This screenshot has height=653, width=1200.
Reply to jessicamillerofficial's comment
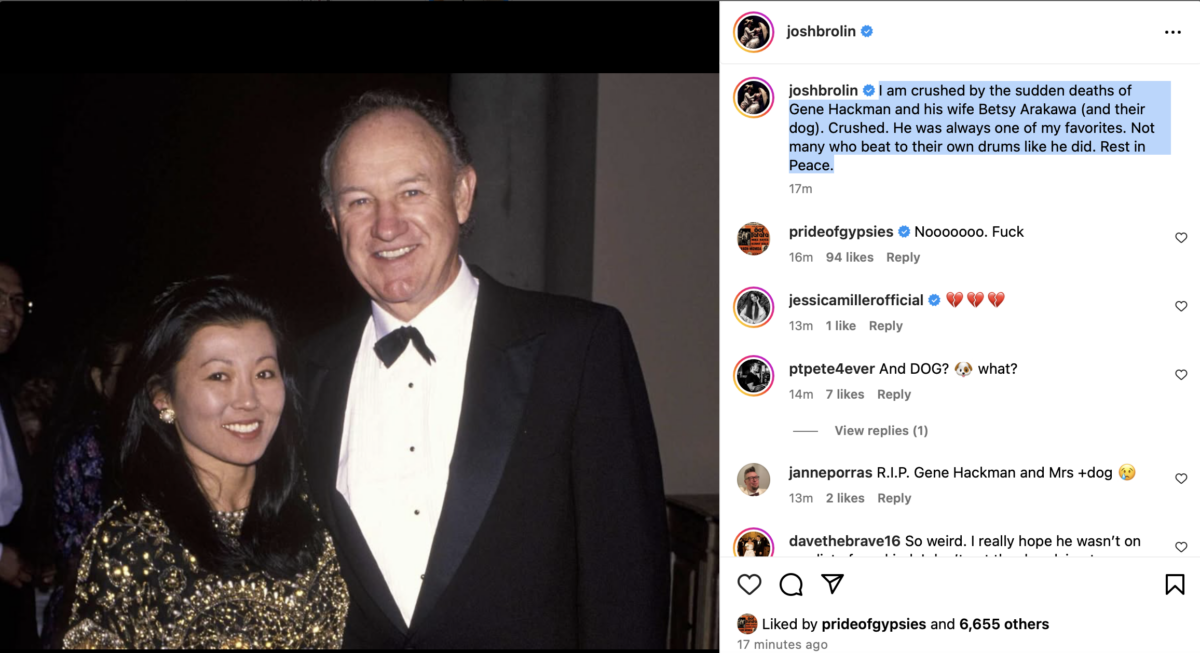(x=885, y=326)
